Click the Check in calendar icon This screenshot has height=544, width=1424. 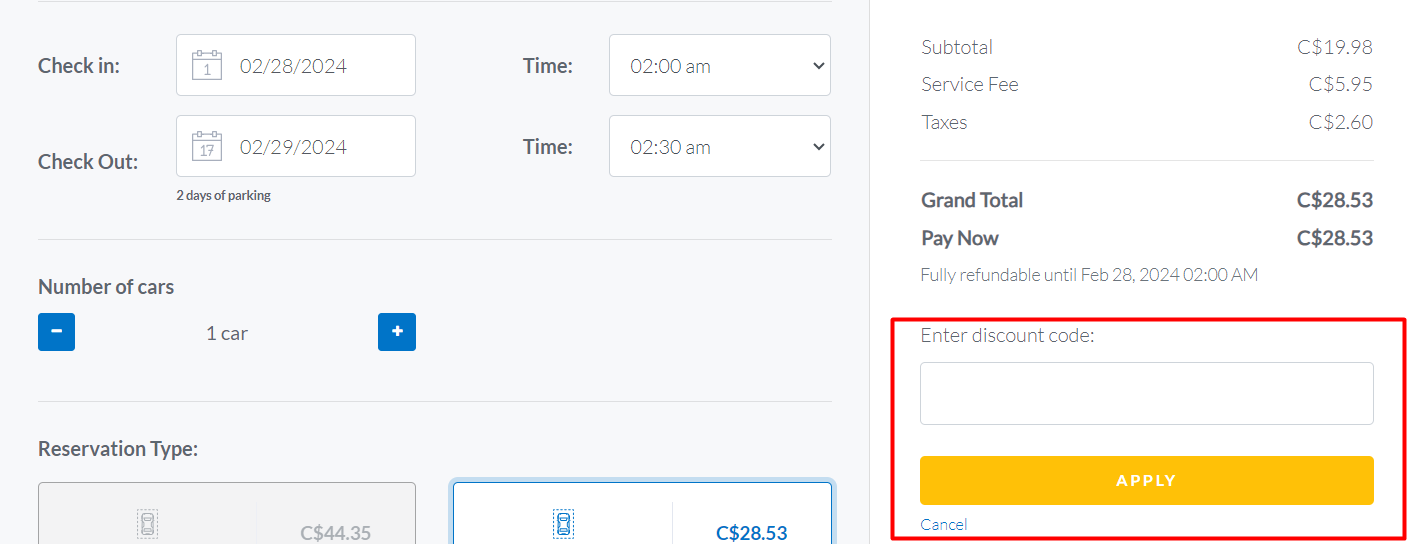point(207,65)
